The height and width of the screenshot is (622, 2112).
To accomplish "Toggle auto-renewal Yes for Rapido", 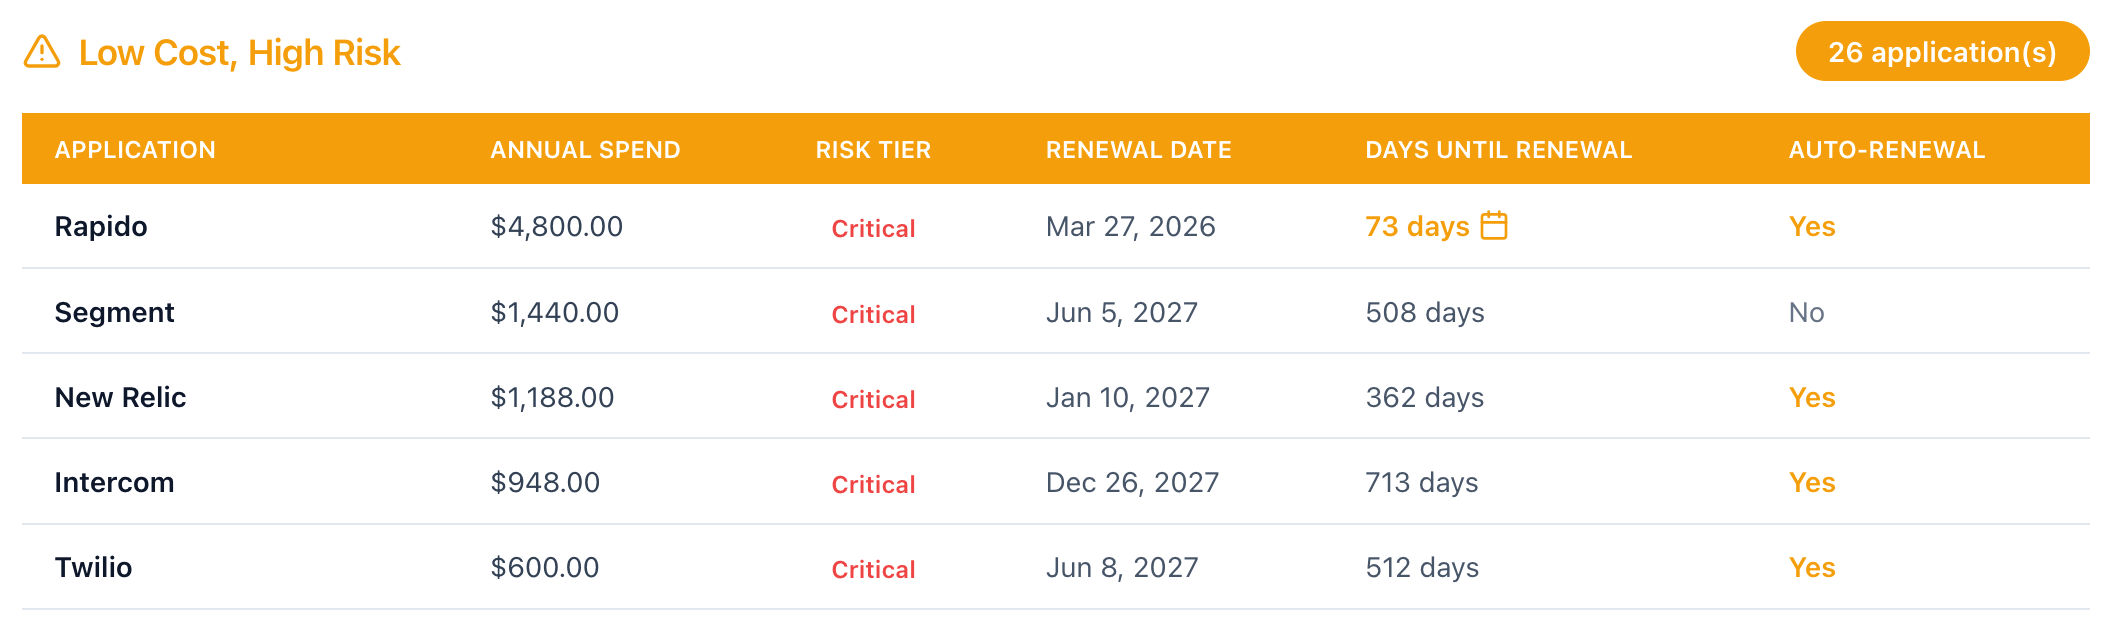I will [1812, 226].
